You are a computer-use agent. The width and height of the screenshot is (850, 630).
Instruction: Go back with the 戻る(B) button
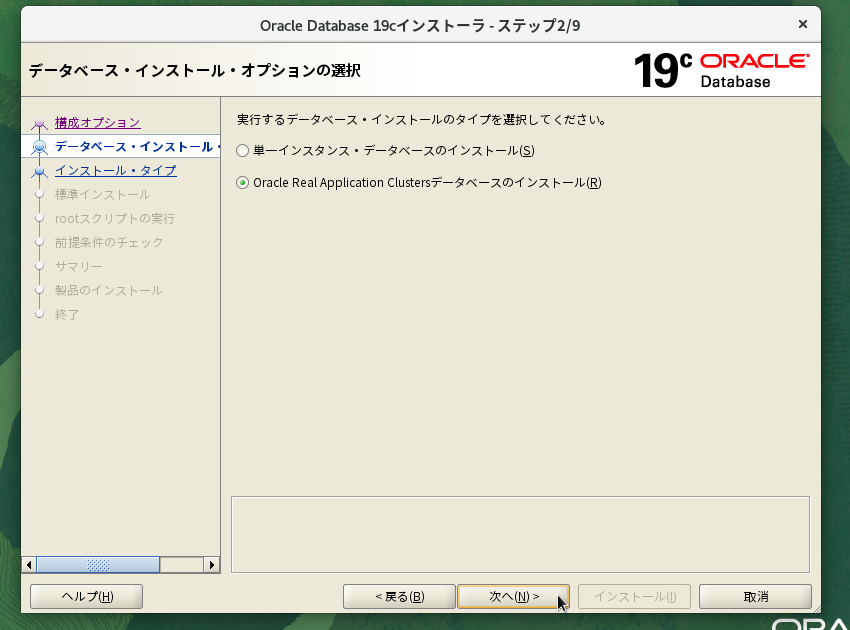tap(399, 596)
